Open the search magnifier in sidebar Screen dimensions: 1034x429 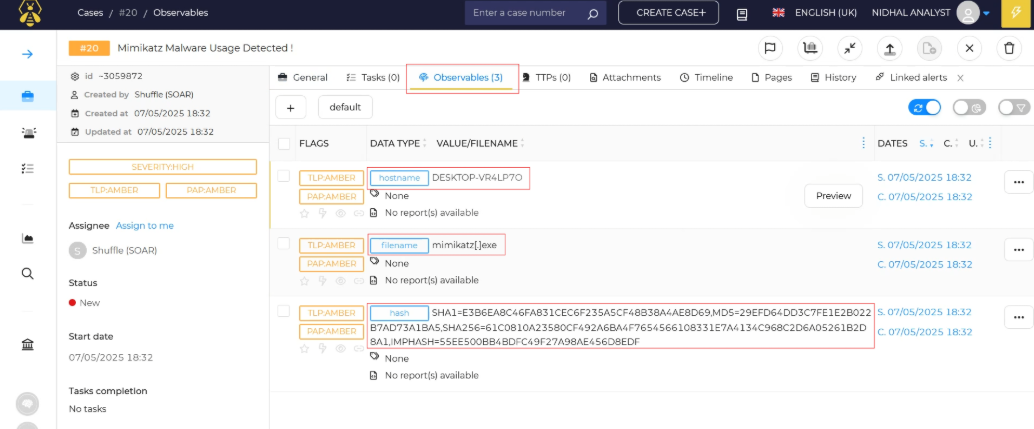(x=28, y=274)
